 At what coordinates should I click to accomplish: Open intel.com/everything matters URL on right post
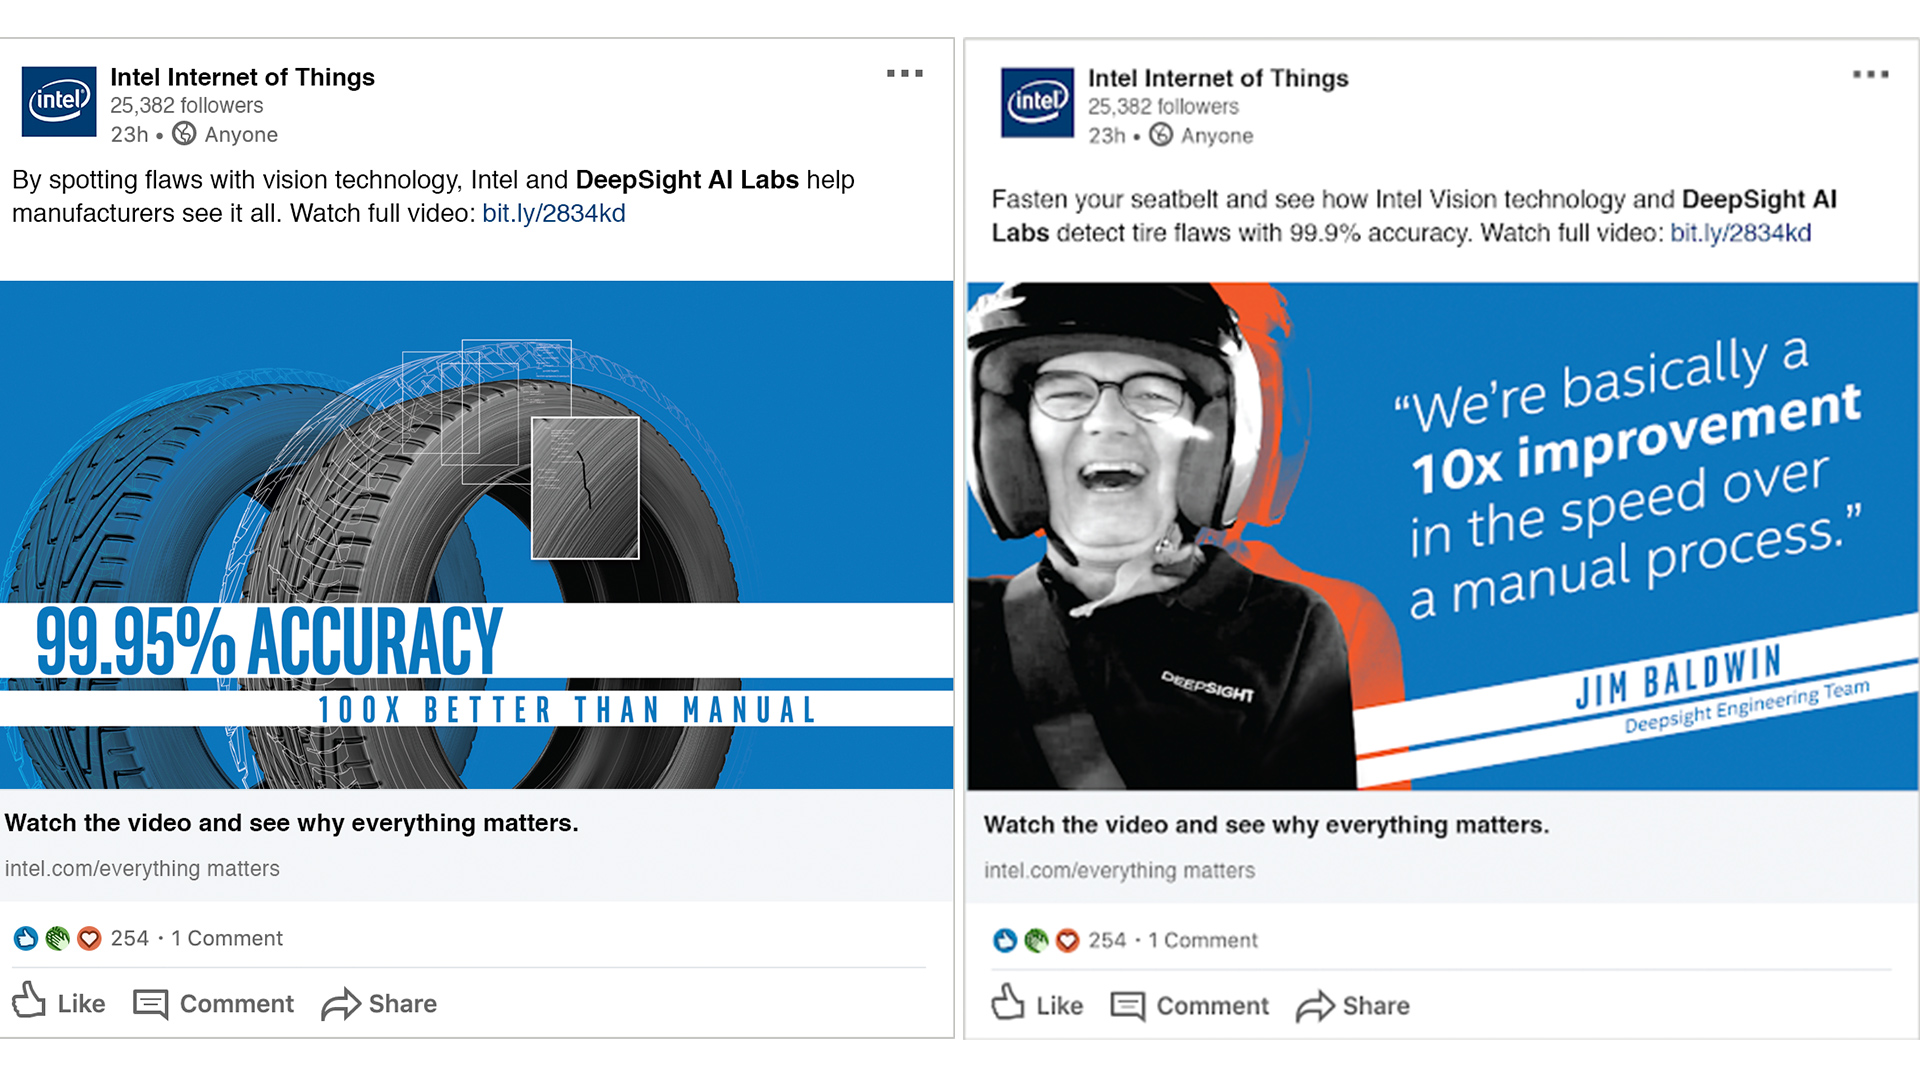click(x=1119, y=870)
